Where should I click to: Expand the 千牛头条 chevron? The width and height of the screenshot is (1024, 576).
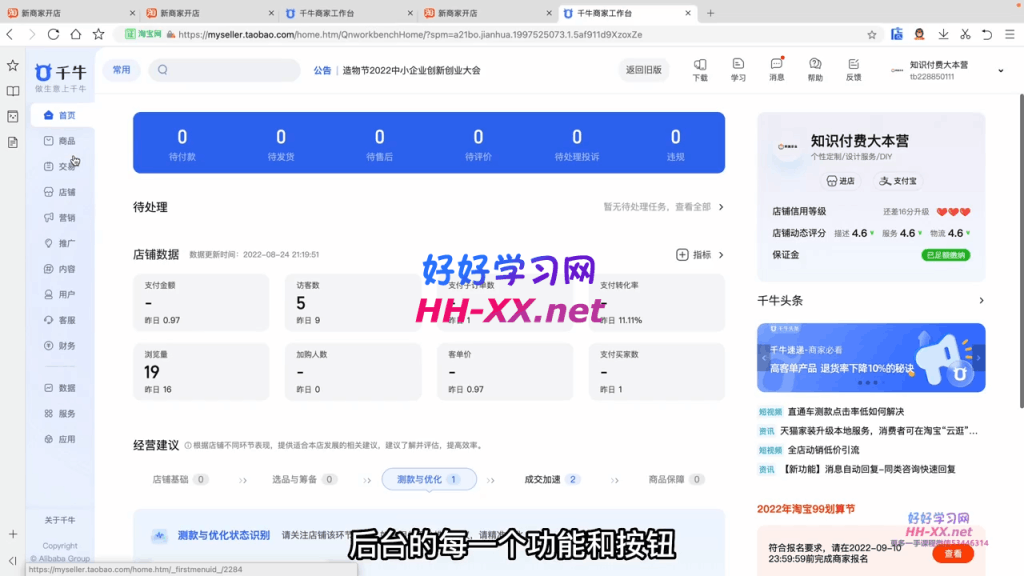click(981, 300)
